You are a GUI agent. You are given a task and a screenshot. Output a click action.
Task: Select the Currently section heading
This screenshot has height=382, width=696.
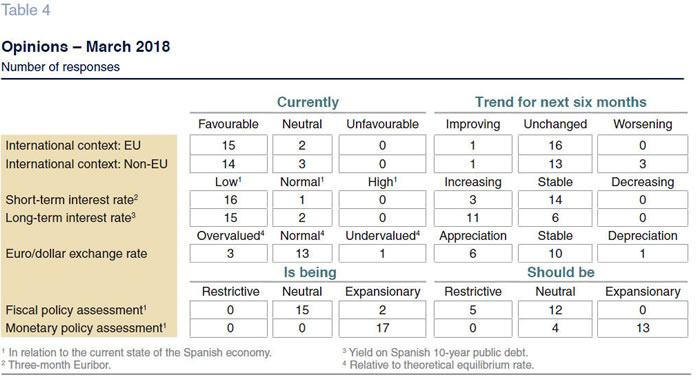[x=308, y=102]
